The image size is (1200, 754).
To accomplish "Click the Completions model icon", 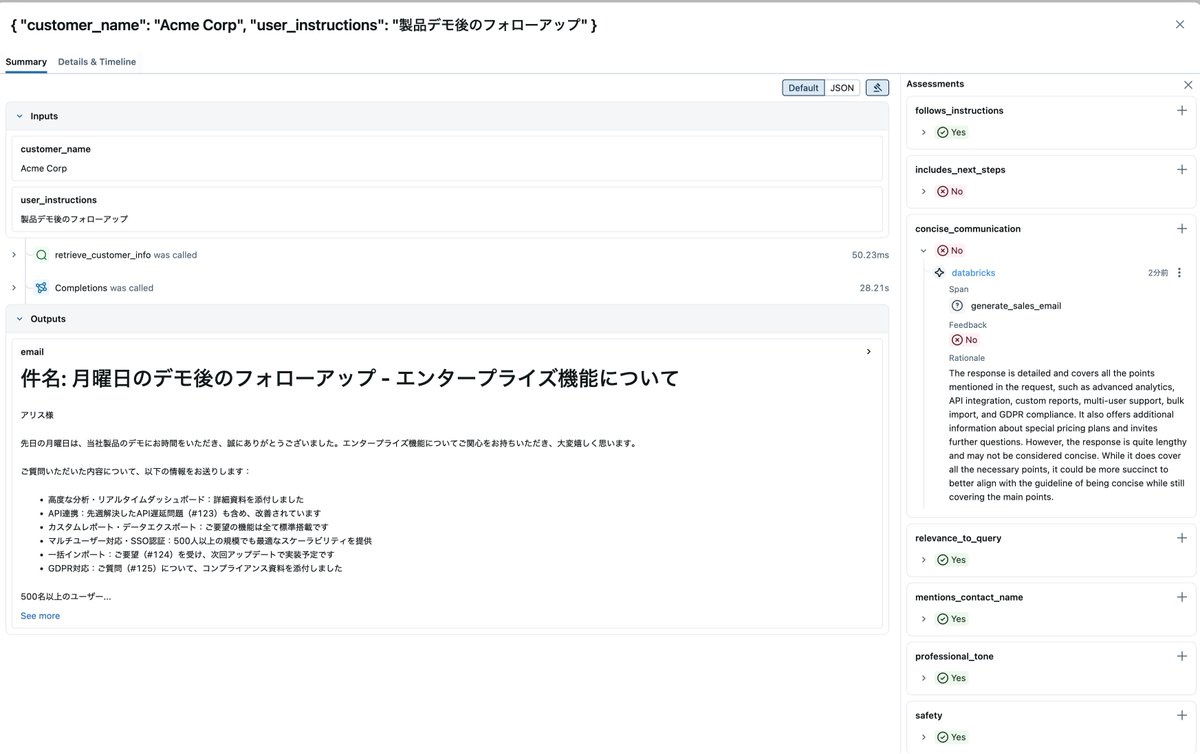I will click(x=41, y=288).
